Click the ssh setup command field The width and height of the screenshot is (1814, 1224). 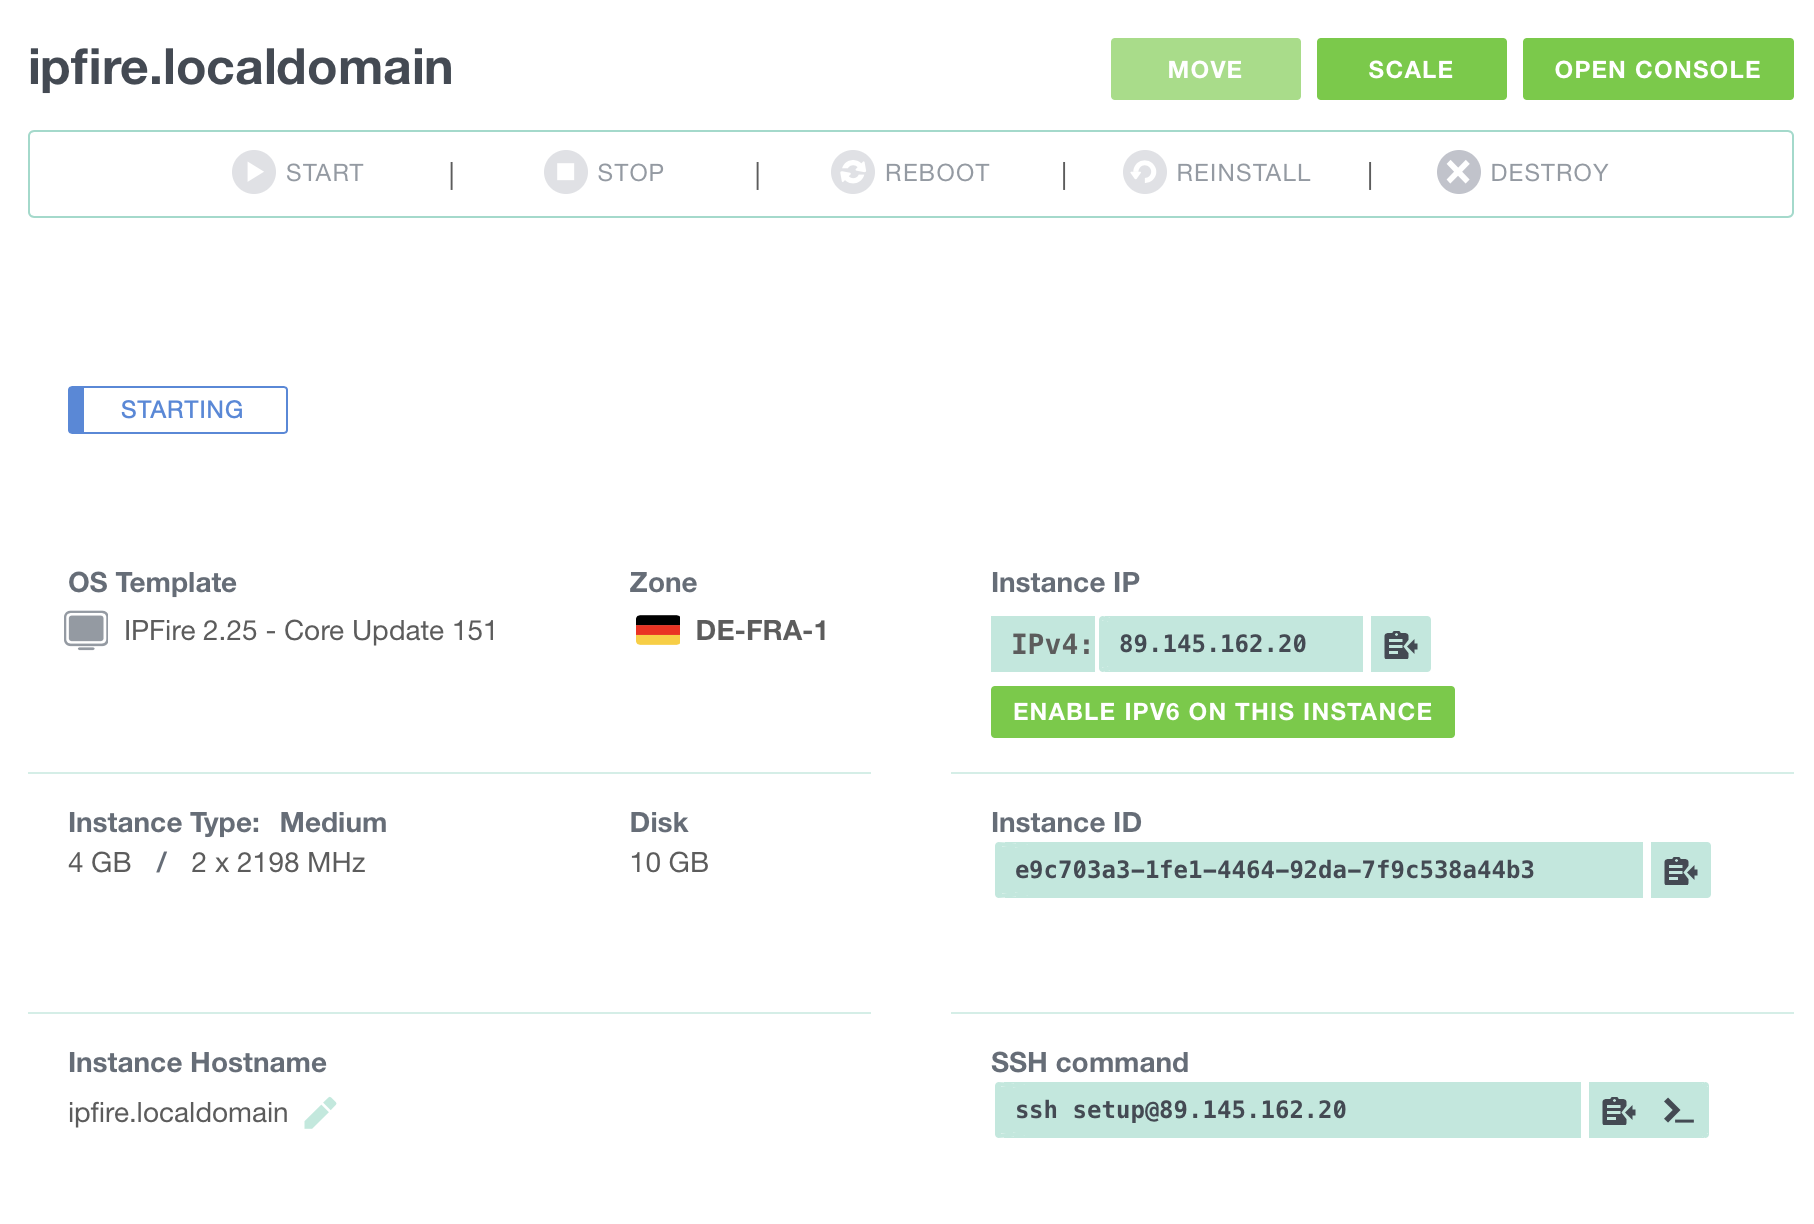[1288, 1110]
